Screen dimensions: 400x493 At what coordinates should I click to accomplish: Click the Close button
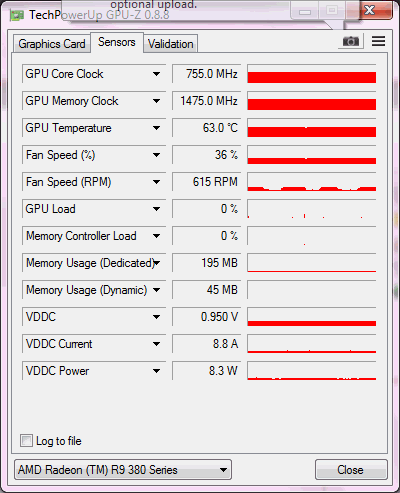tap(351, 470)
